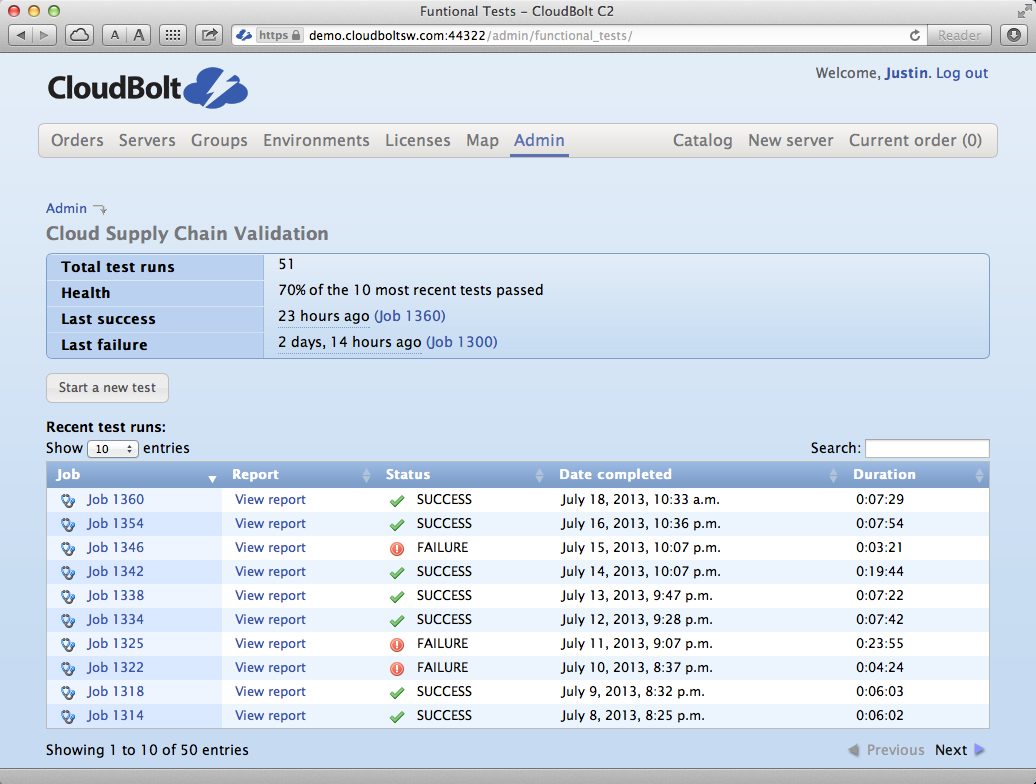
Task: Click the Reader button in address bar
Action: 959,35
